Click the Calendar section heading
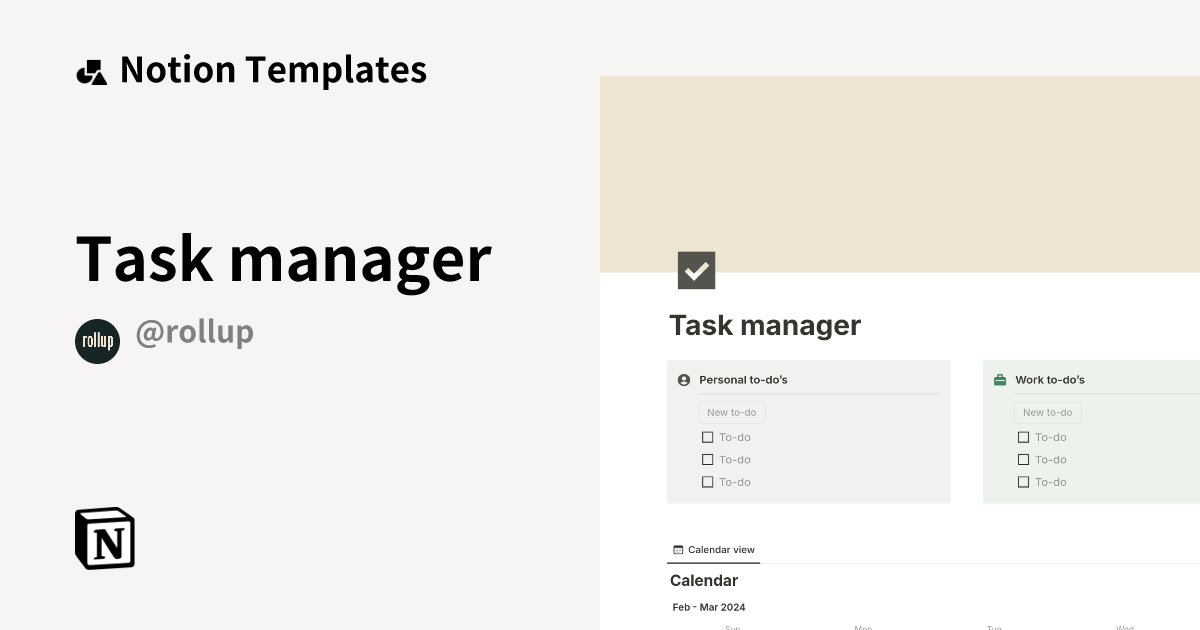 [703, 580]
